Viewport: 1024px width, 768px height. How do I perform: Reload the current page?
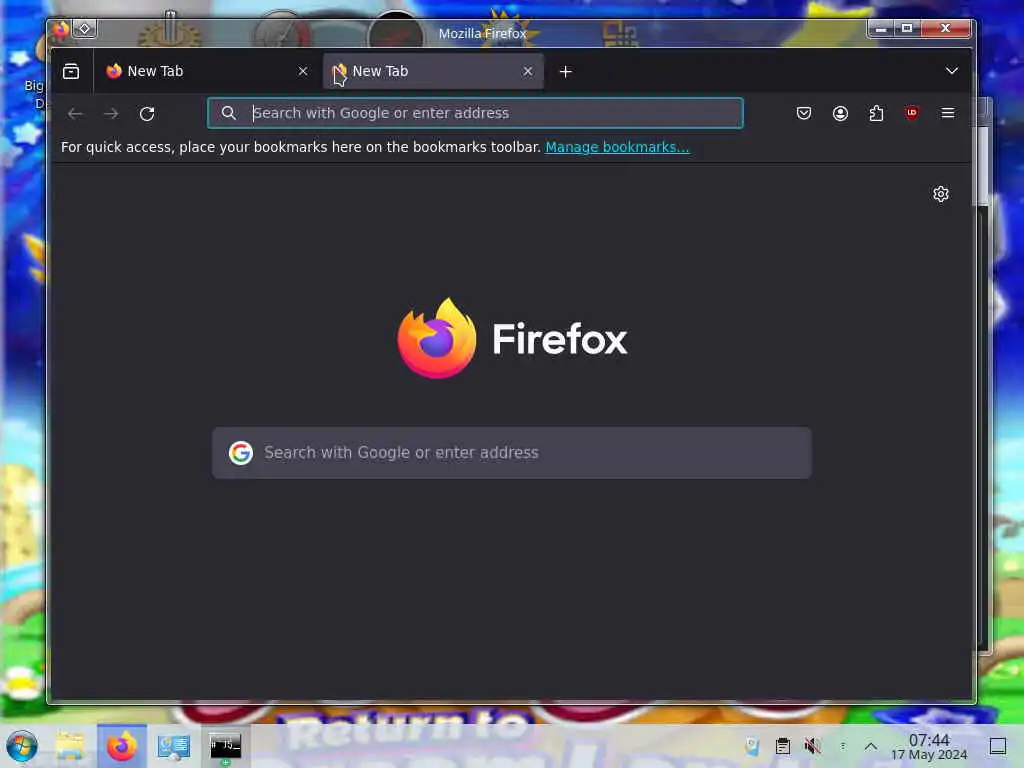[x=147, y=114]
